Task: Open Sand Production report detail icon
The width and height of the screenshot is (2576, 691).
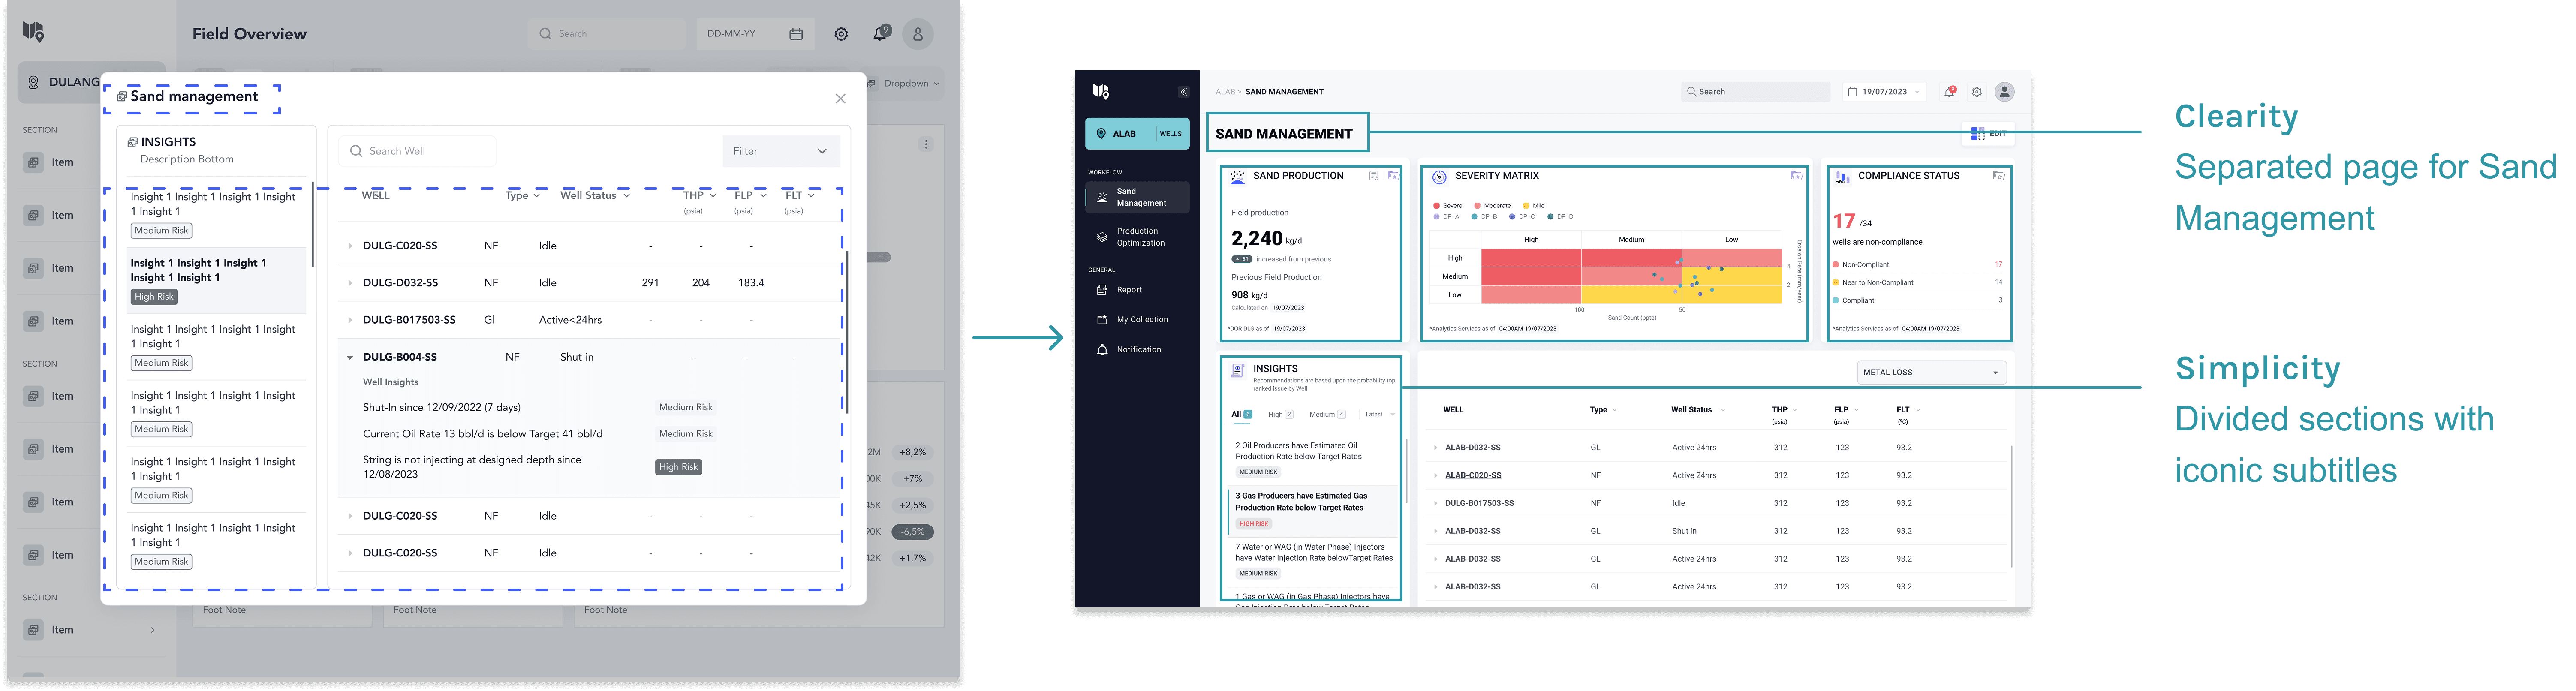Action: click(x=1374, y=176)
